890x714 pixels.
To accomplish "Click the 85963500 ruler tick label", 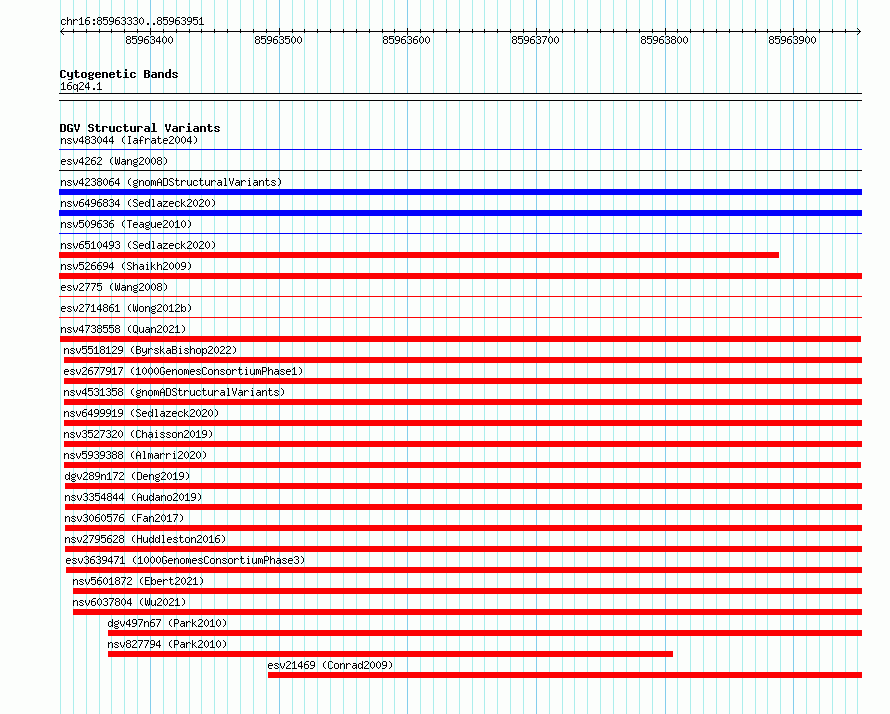I will pos(278,40).
